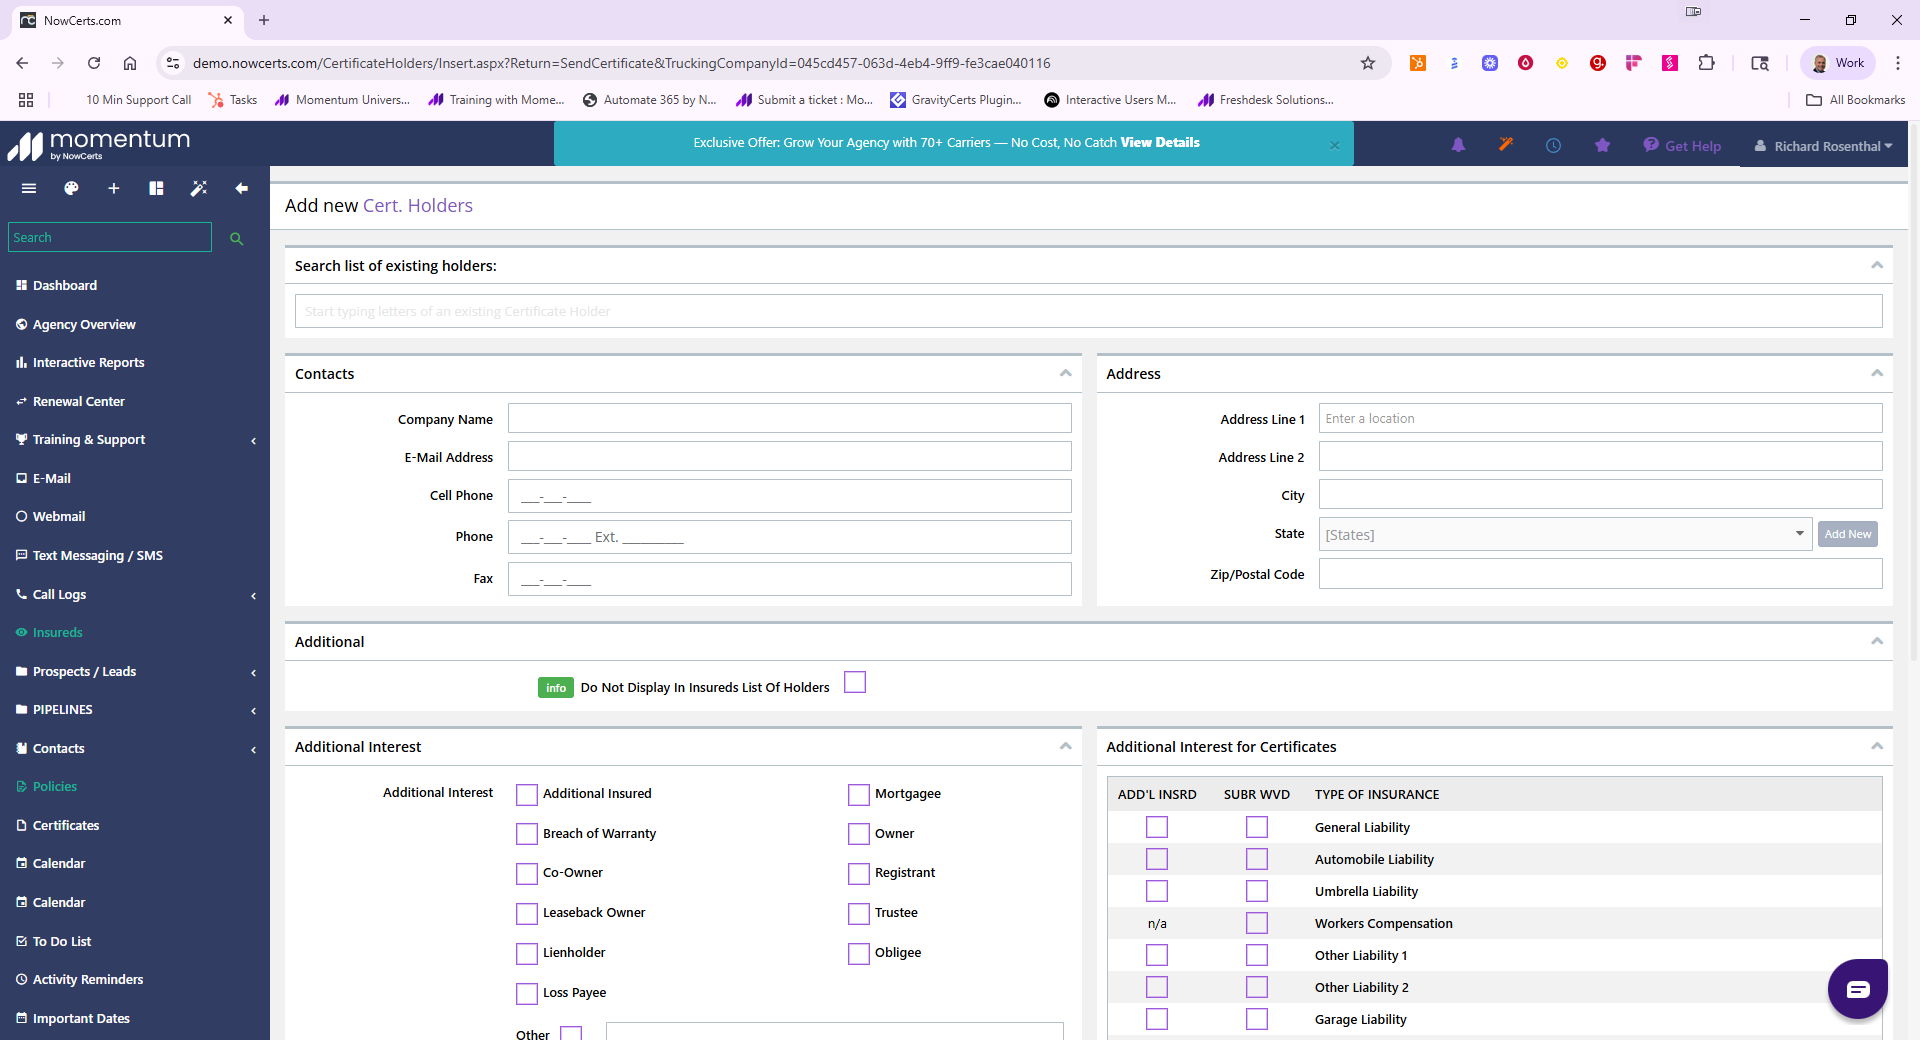Open the Richard Rosenthal user dropdown
1920x1040 pixels.
(1824, 146)
